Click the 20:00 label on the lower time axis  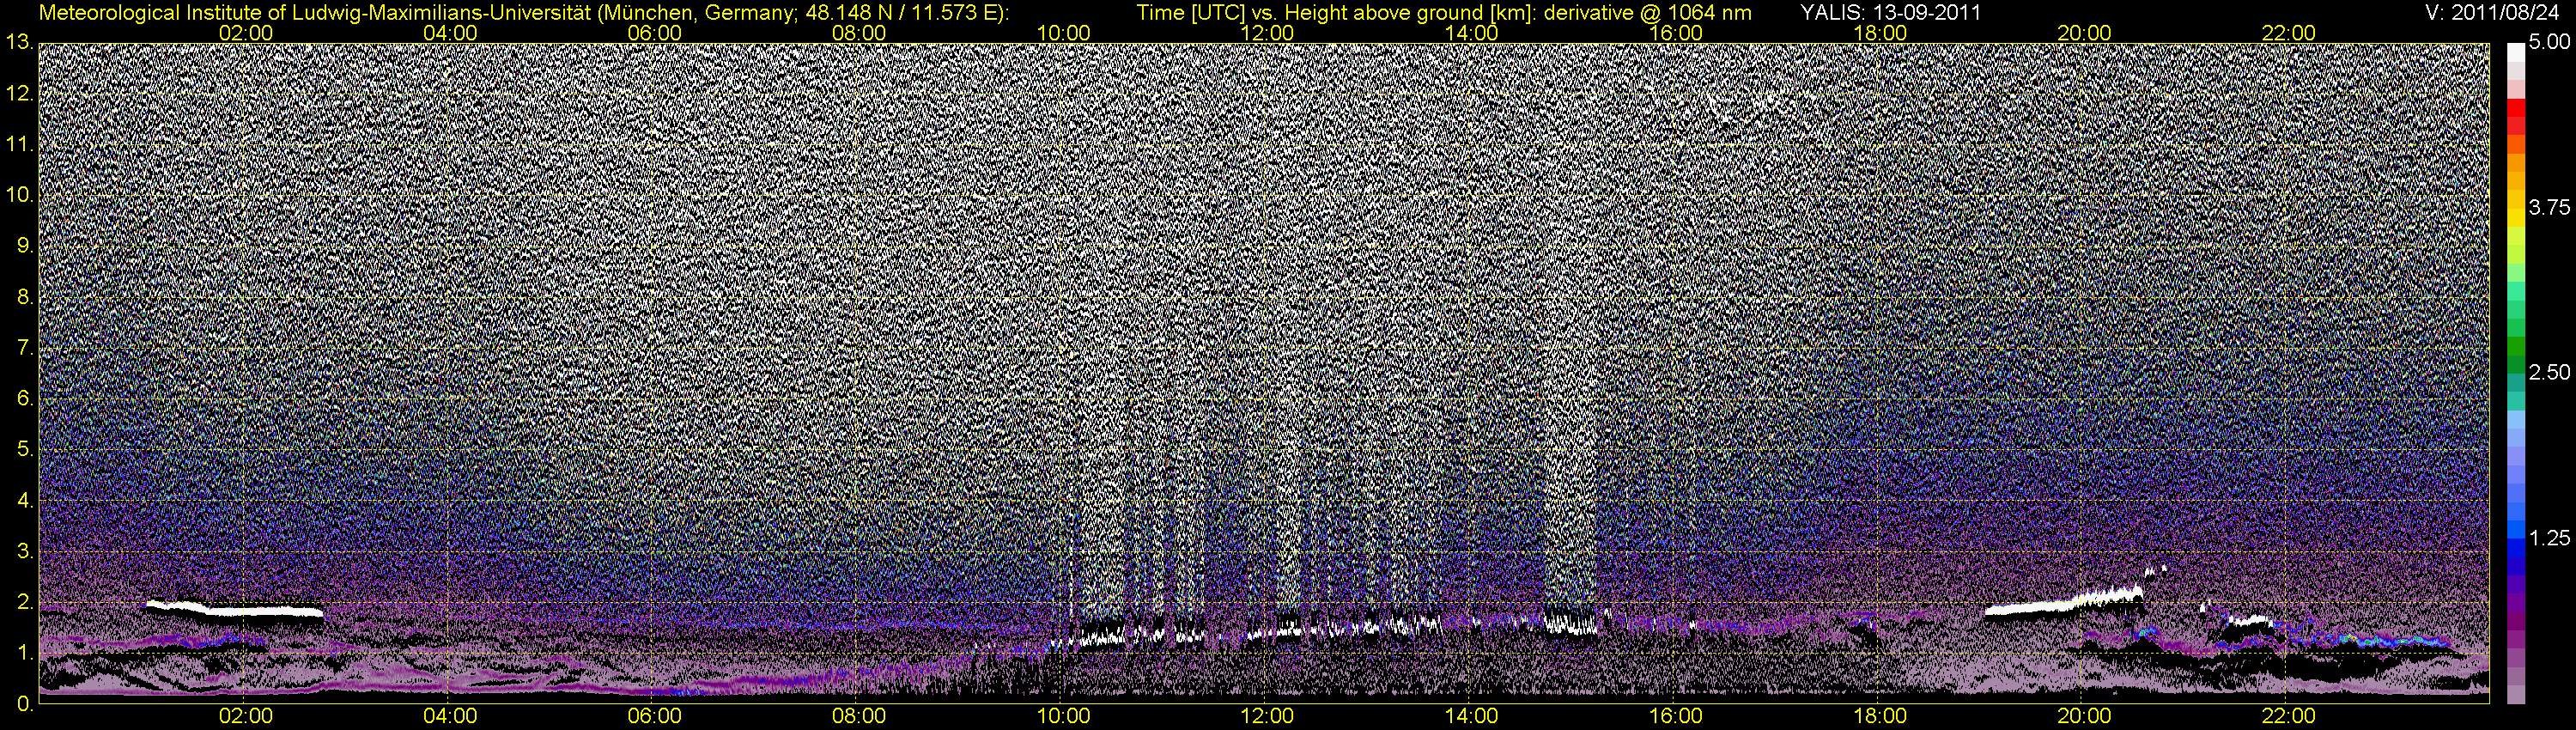point(2084,716)
